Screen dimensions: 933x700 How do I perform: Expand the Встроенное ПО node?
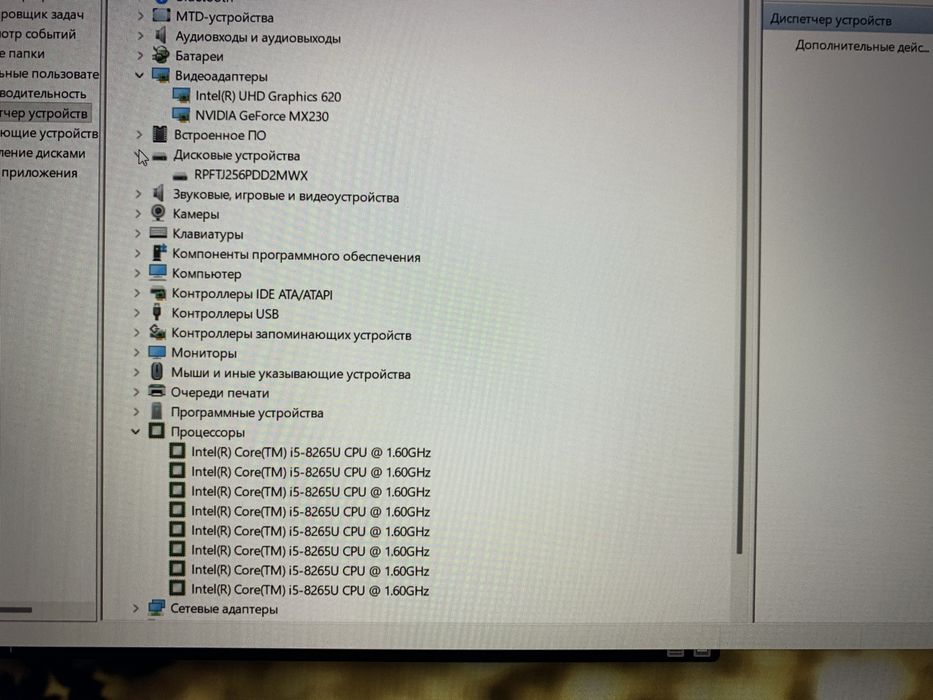coord(139,135)
